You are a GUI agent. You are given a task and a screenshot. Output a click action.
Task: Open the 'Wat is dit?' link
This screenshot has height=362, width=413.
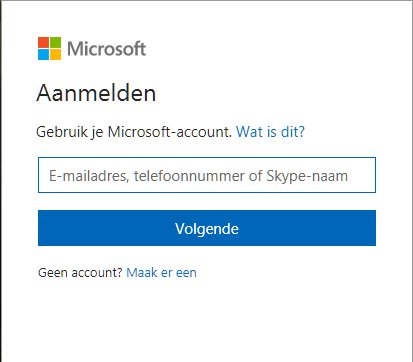(270, 132)
